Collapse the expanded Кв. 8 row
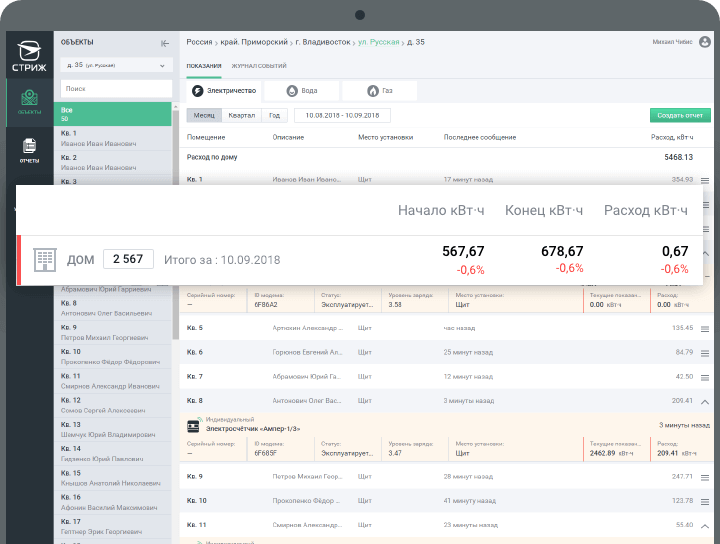 [x=705, y=401]
